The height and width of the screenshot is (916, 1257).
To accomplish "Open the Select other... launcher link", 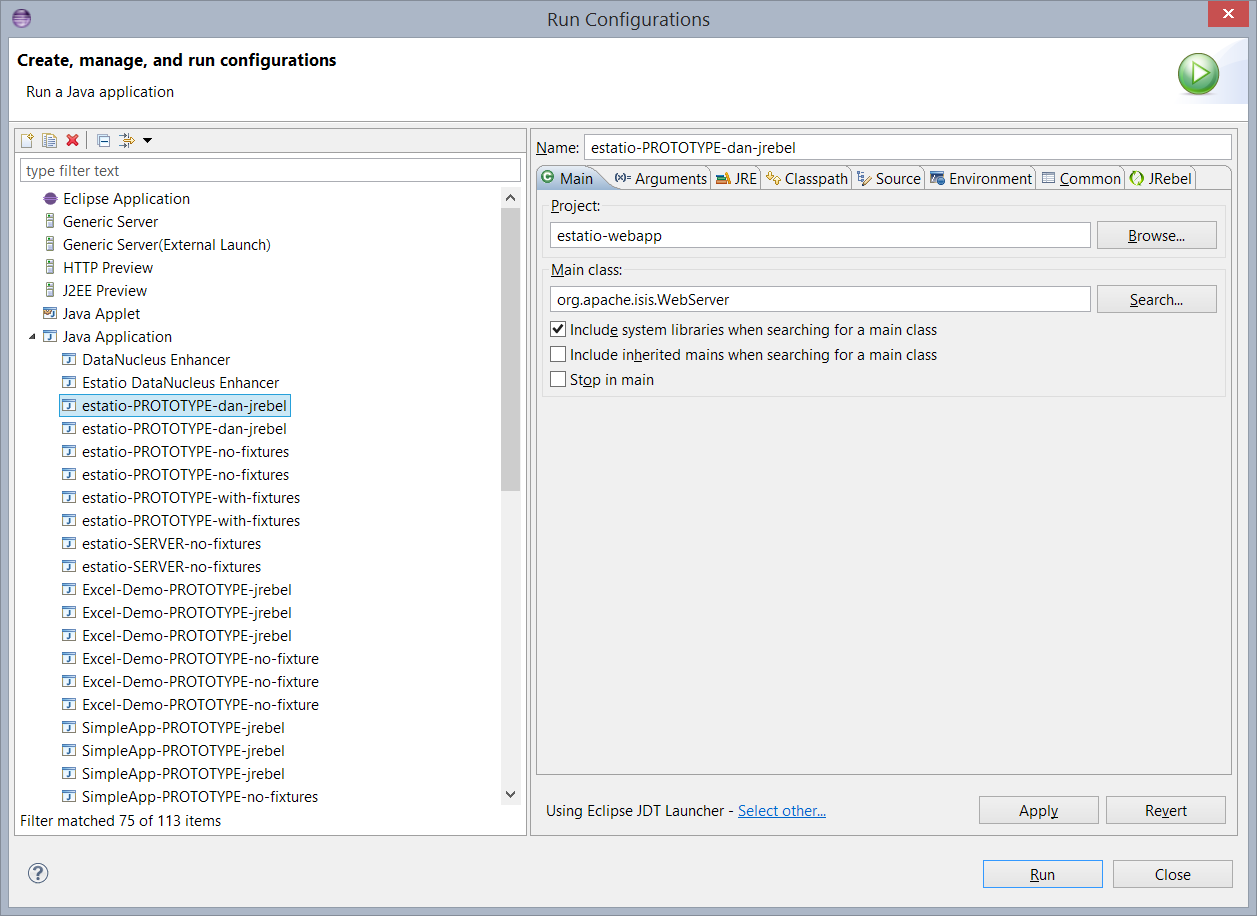I will 782,810.
